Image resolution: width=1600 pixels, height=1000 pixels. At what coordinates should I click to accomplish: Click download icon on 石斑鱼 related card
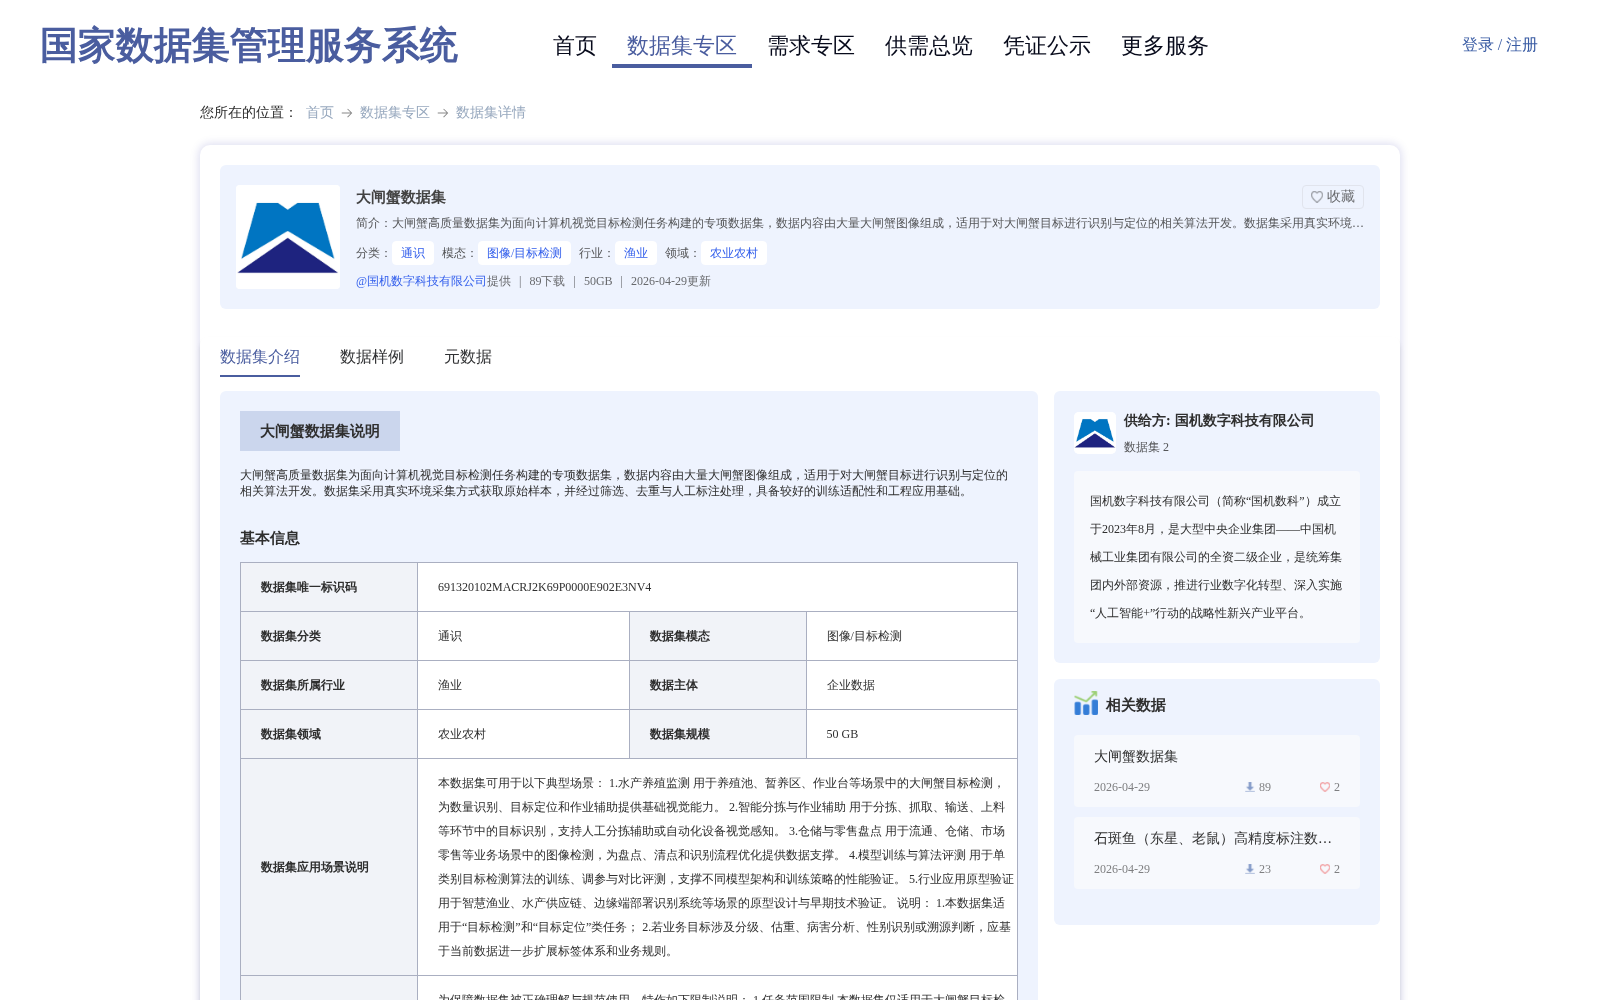click(1249, 869)
